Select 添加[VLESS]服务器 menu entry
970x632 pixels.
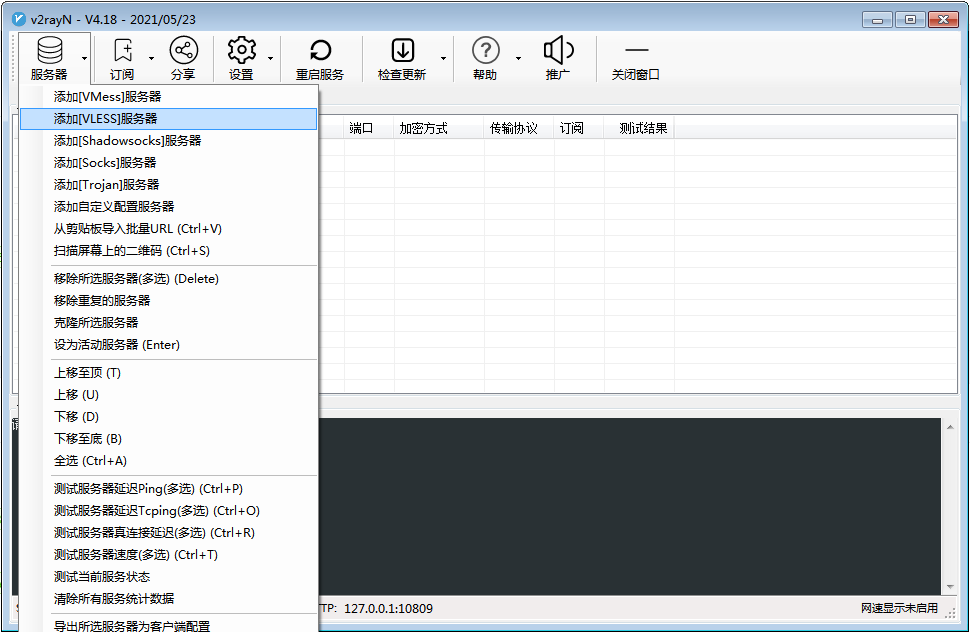pos(168,119)
